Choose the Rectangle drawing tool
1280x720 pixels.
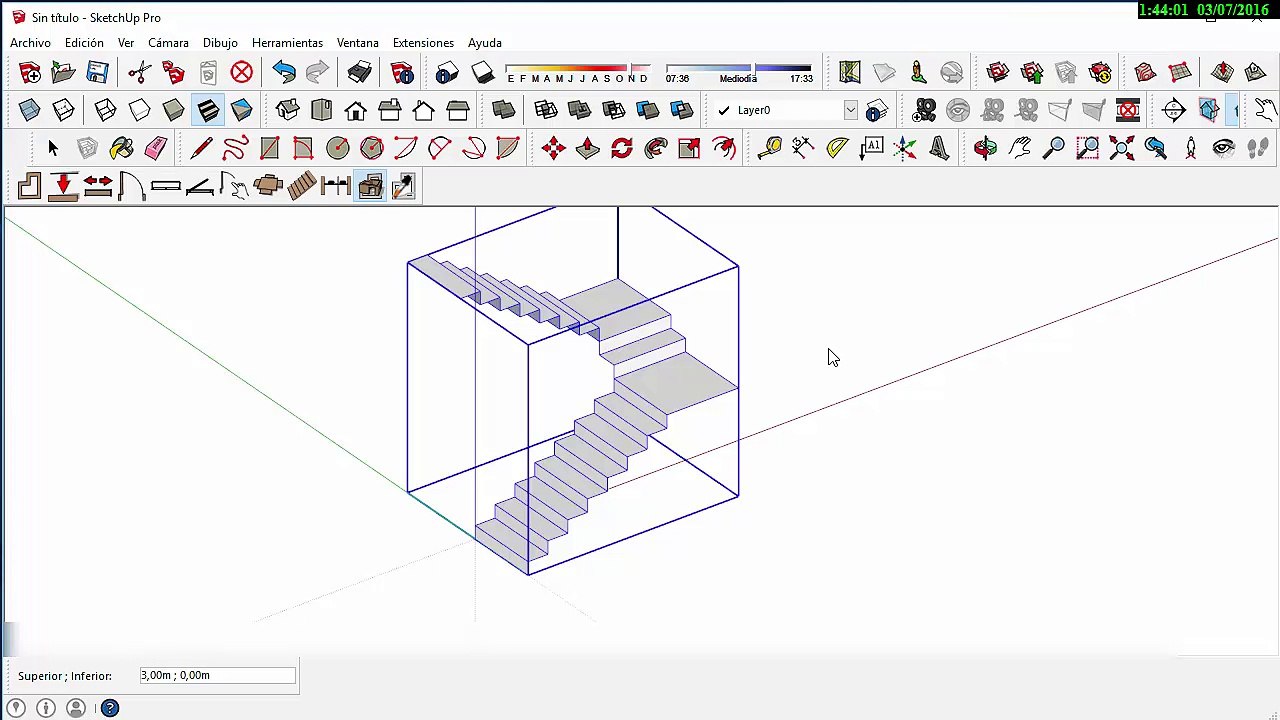(269, 148)
